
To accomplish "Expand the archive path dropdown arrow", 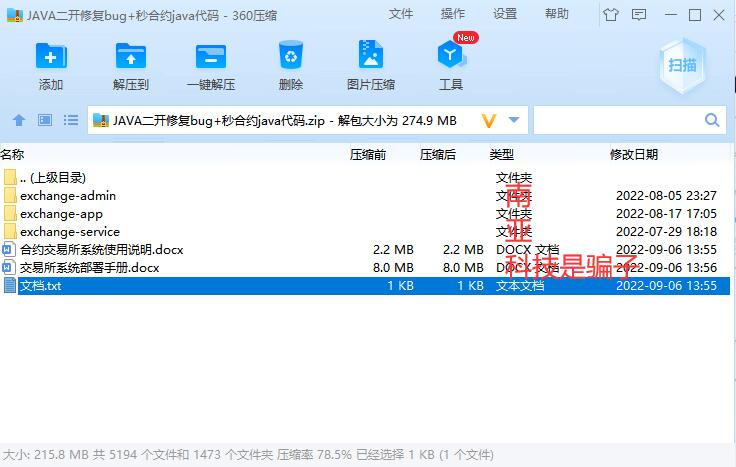I will (x=514, y=121).
